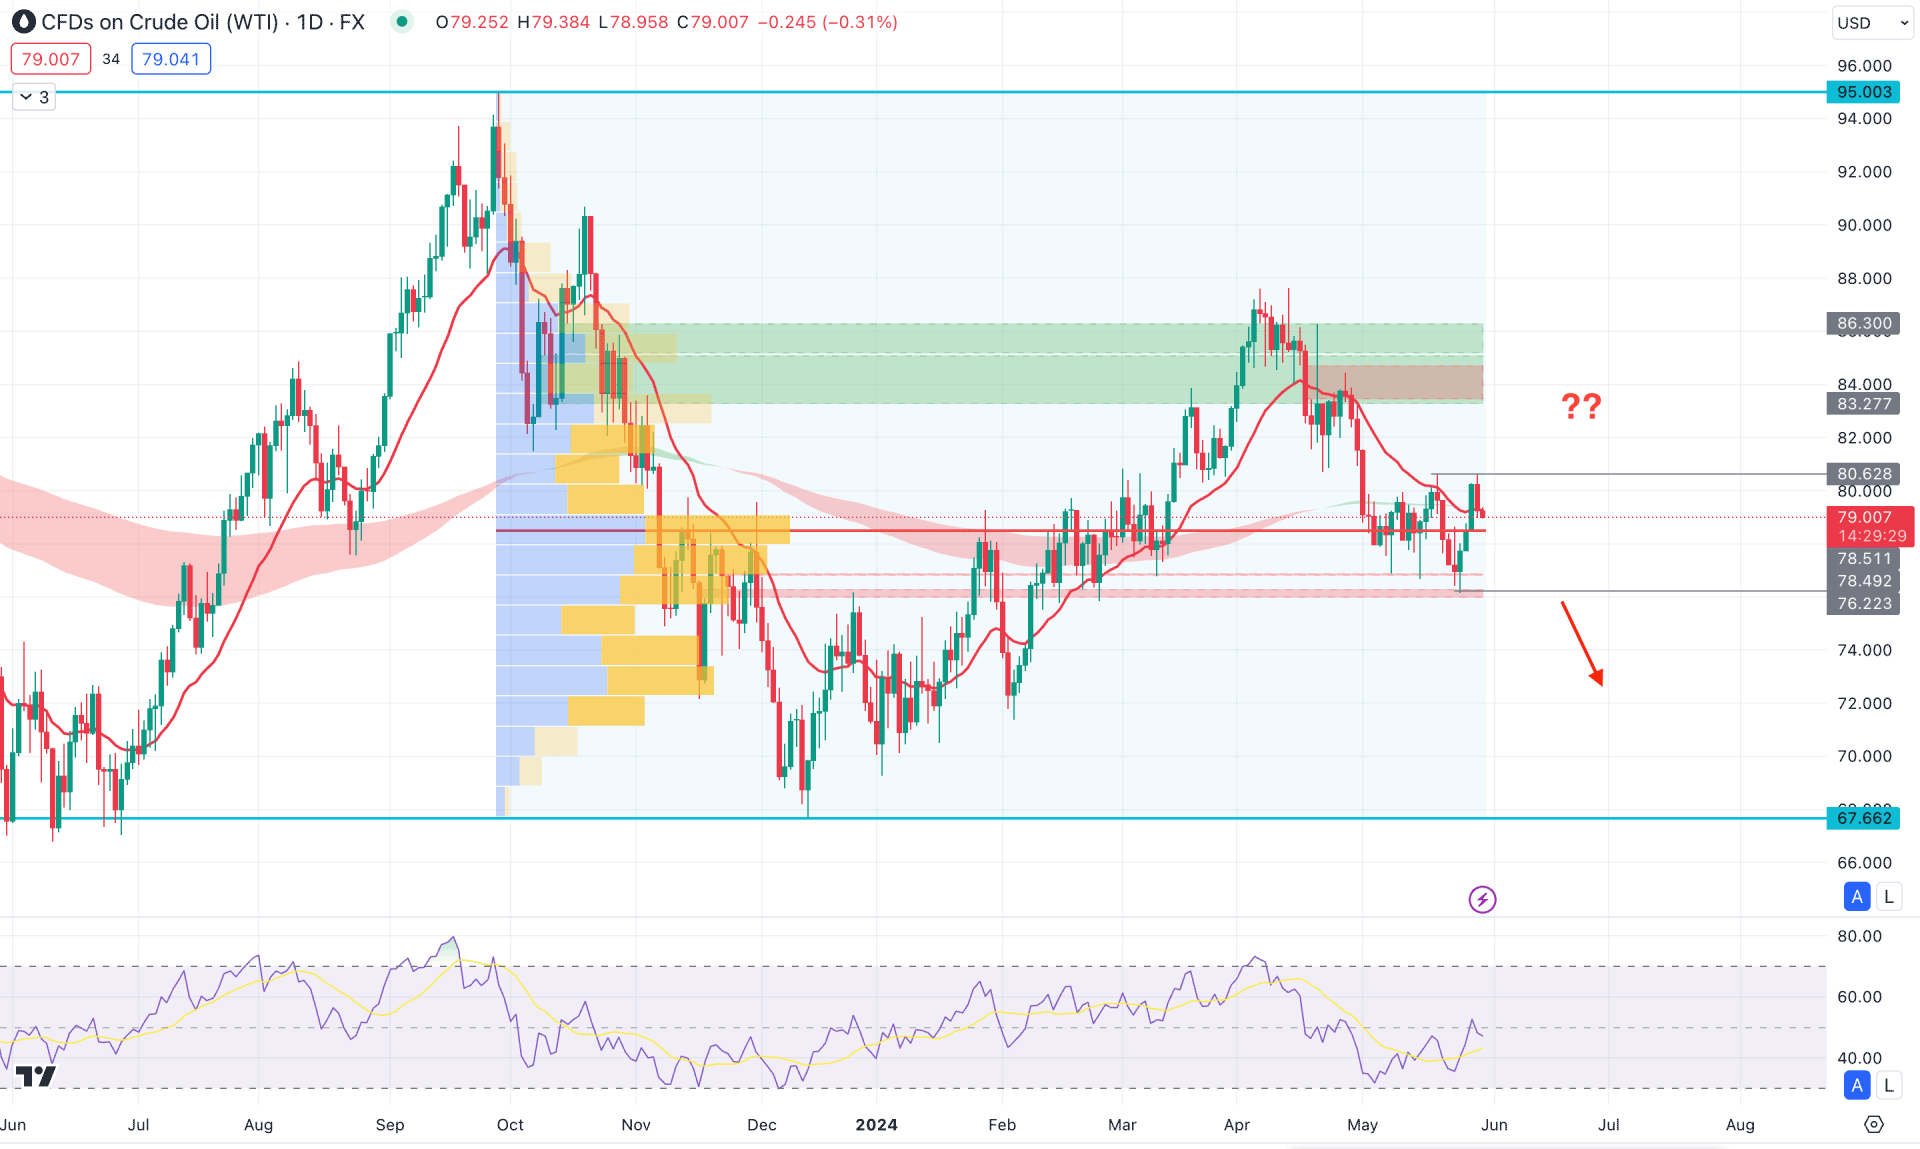Click the 78.492 price label
This screenshot has height=1149, width=1920.
point(1864,581)
